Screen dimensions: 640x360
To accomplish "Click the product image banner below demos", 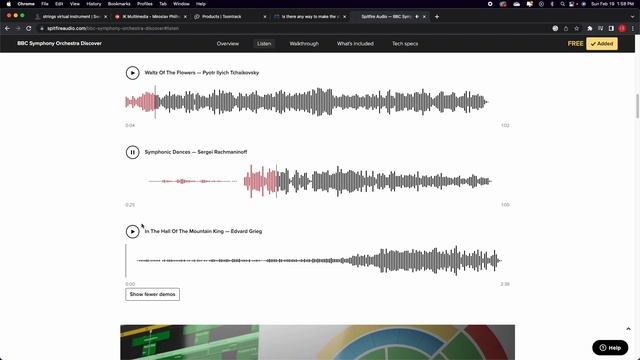I will tap(318, 342).
